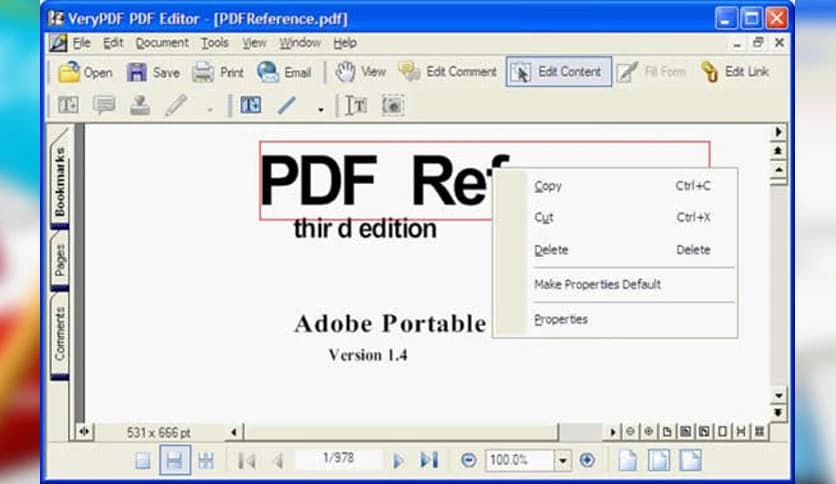Open the View menu

coord(254,43)
